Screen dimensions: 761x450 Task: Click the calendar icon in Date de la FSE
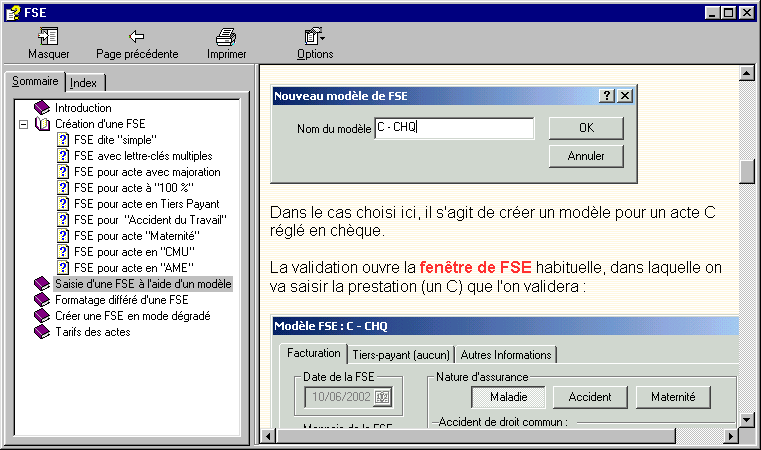(x=382, y=397)
